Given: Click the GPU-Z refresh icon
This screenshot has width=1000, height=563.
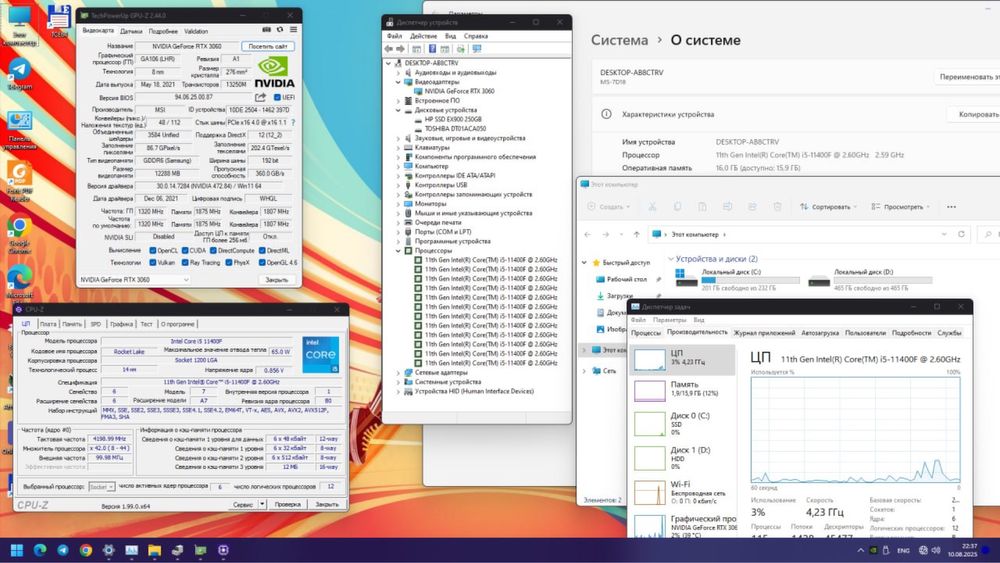Looking at the screenshot, I should coord(279,29).
